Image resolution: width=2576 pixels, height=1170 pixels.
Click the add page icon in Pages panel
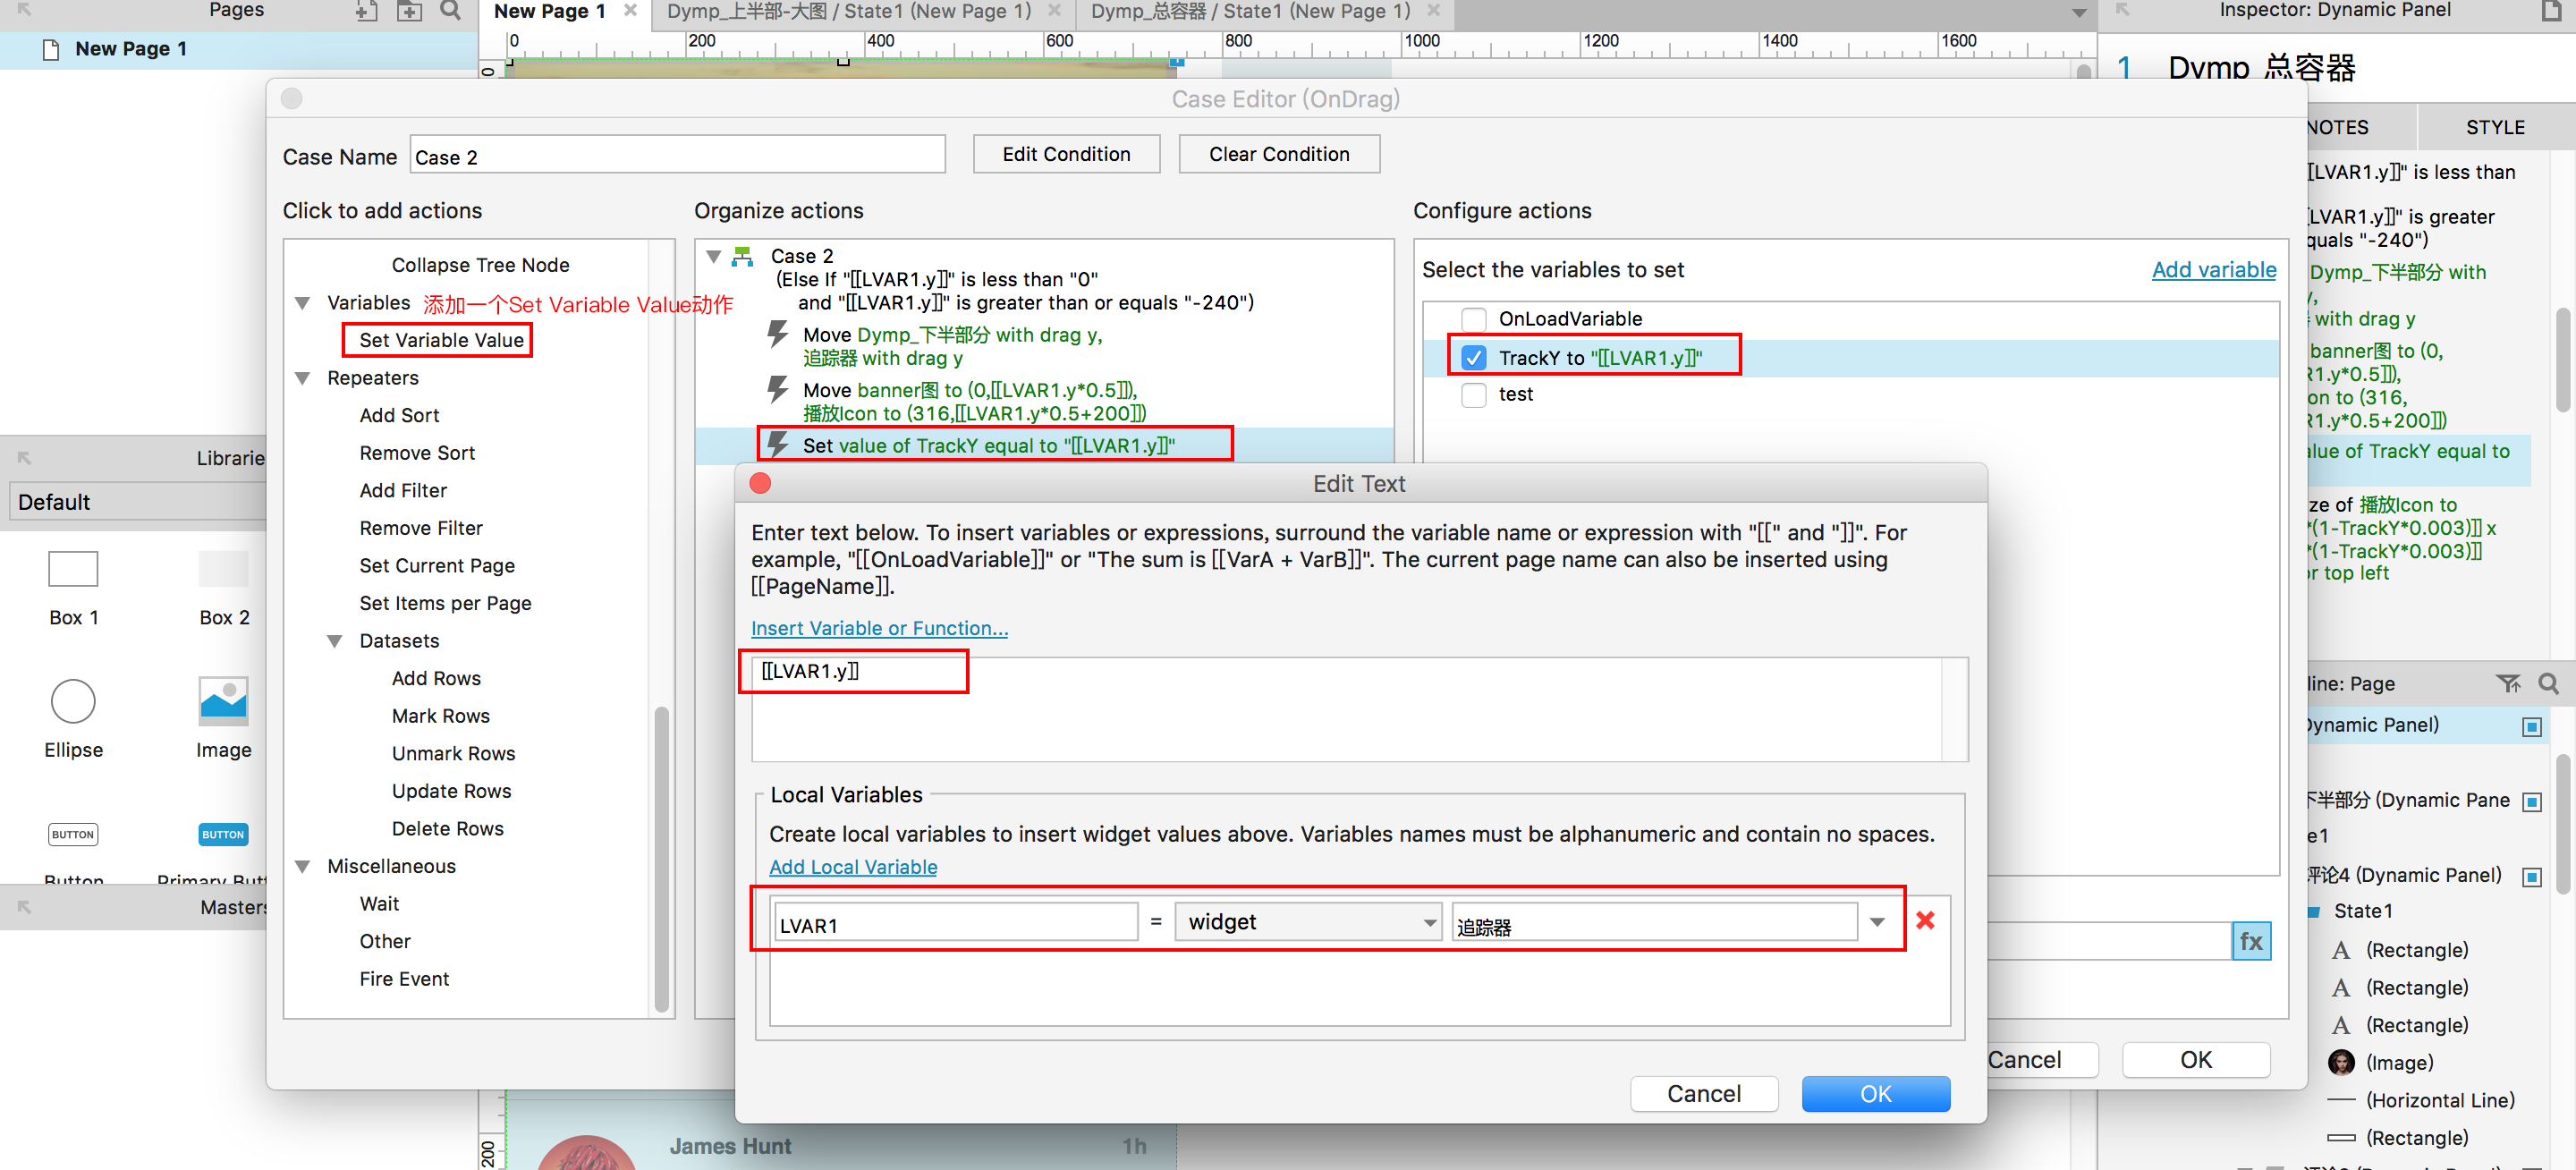click(x=367, y=11)
